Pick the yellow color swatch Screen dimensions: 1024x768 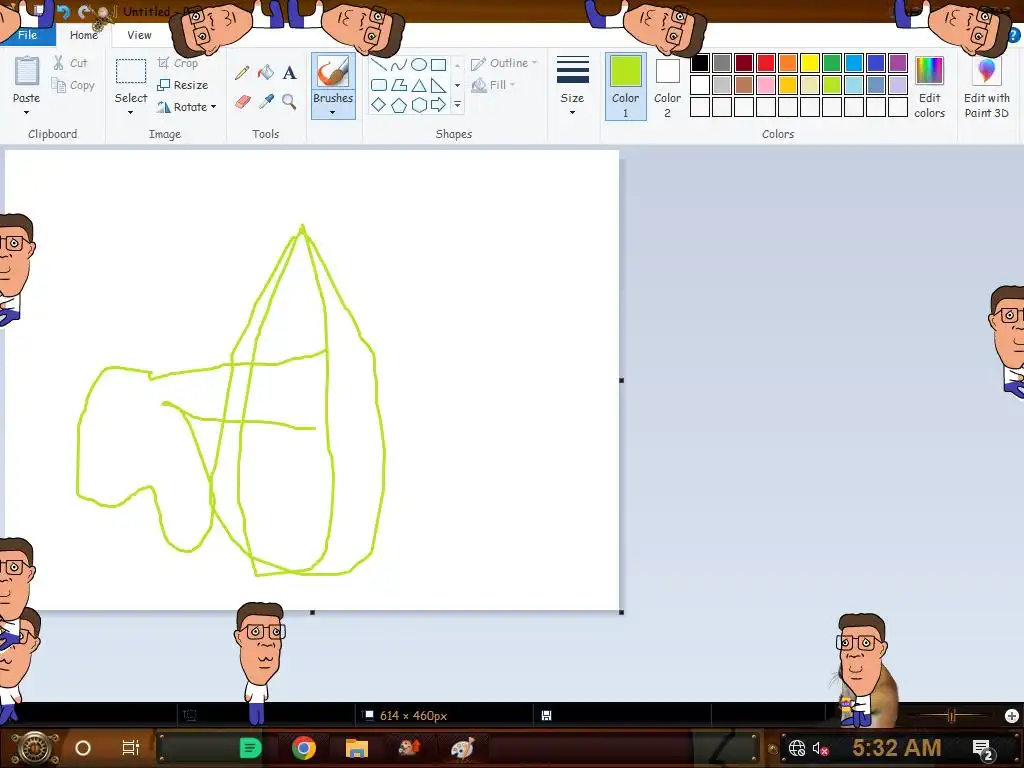(810, 63)
